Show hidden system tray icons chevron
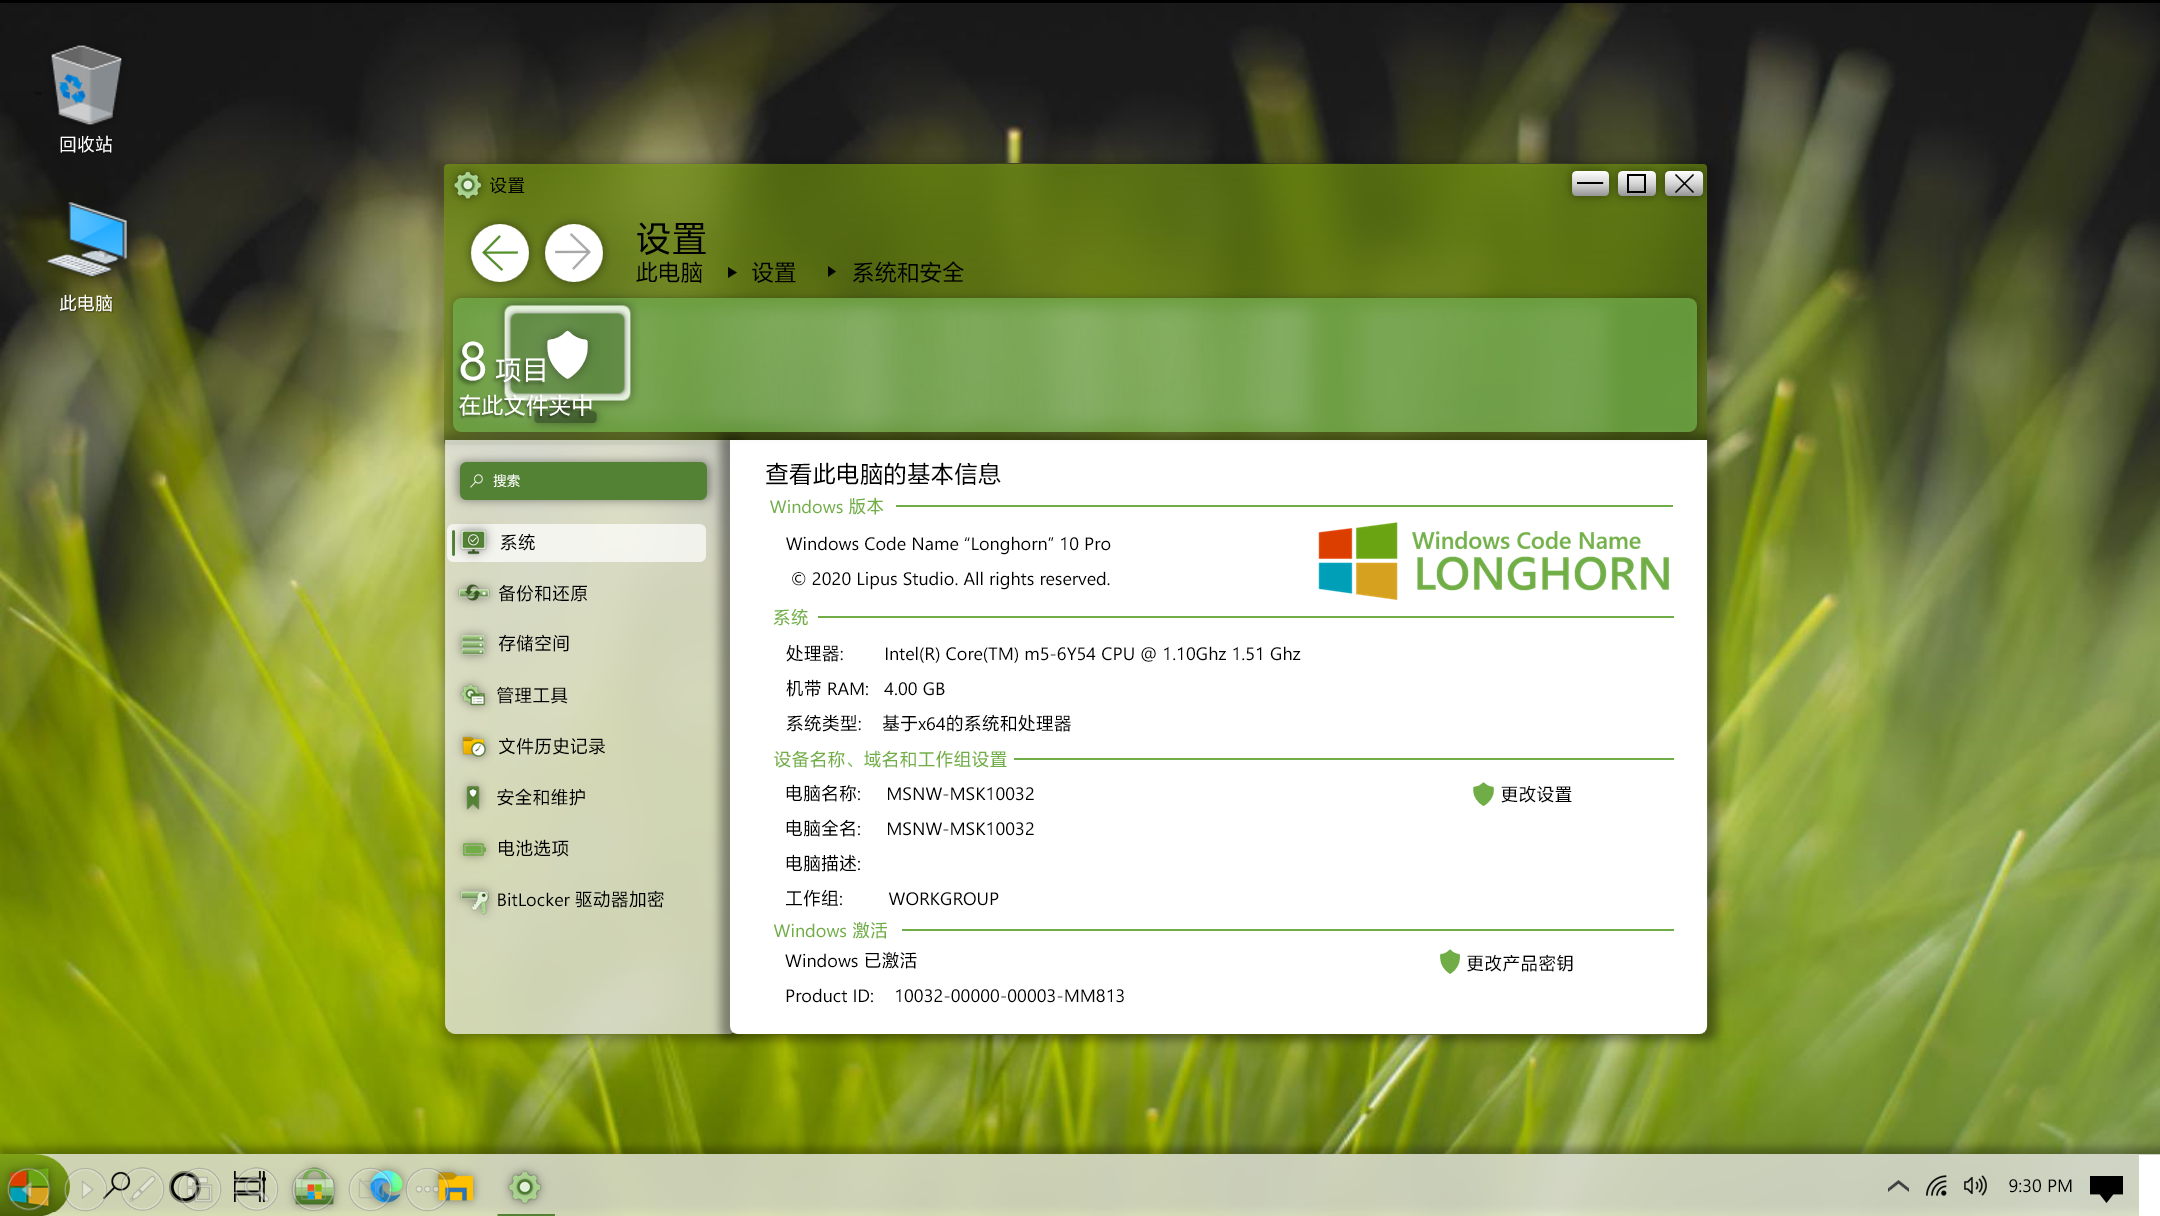 [1897, 1186]
